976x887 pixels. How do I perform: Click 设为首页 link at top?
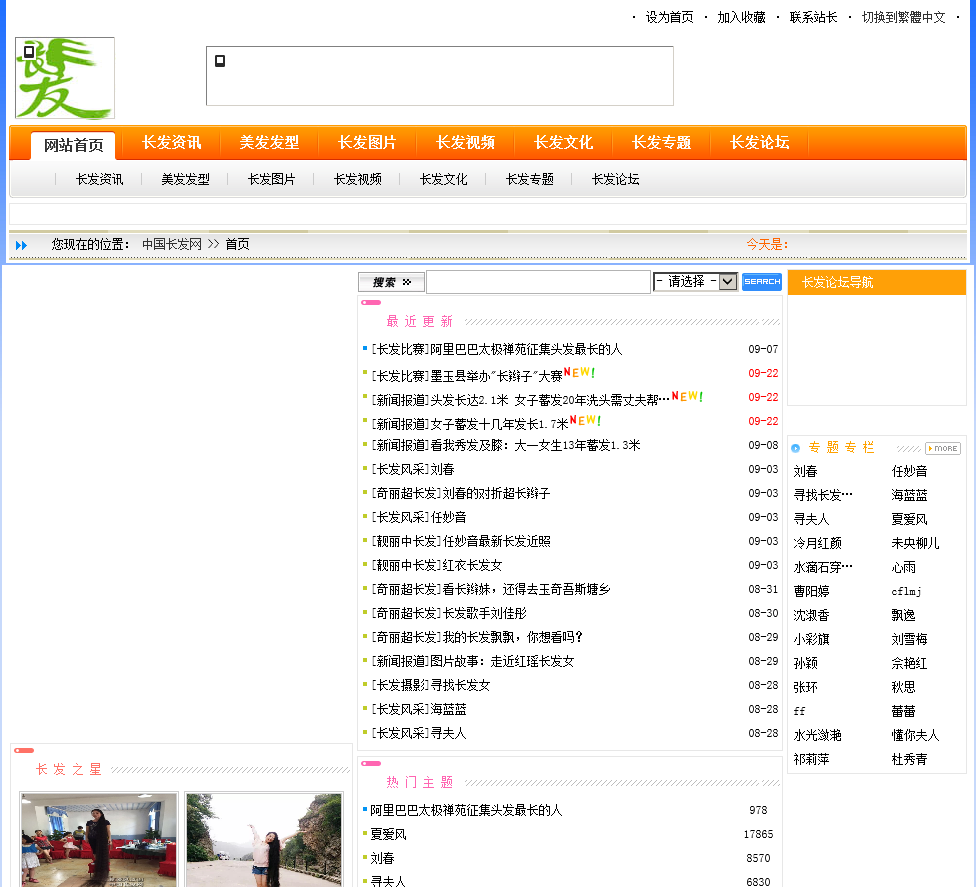(x=669, y=17)
